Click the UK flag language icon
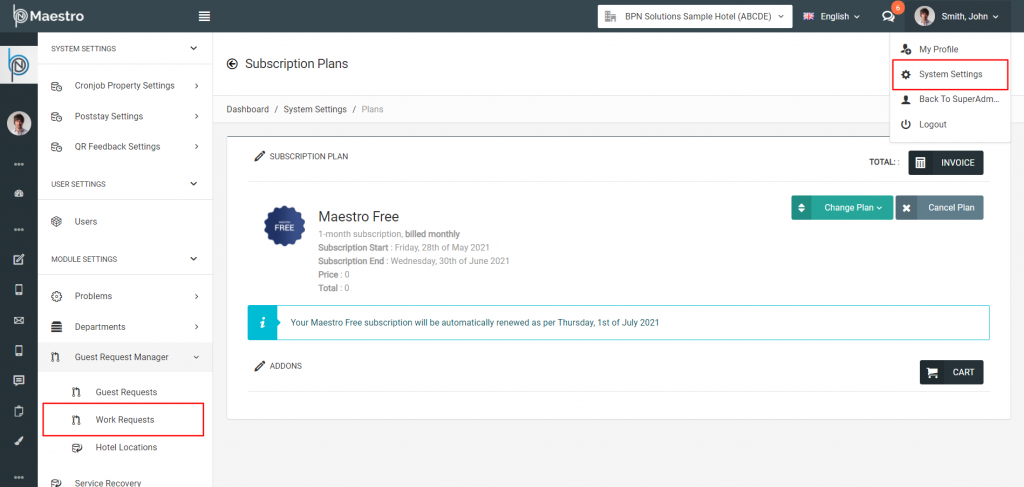 808,16
